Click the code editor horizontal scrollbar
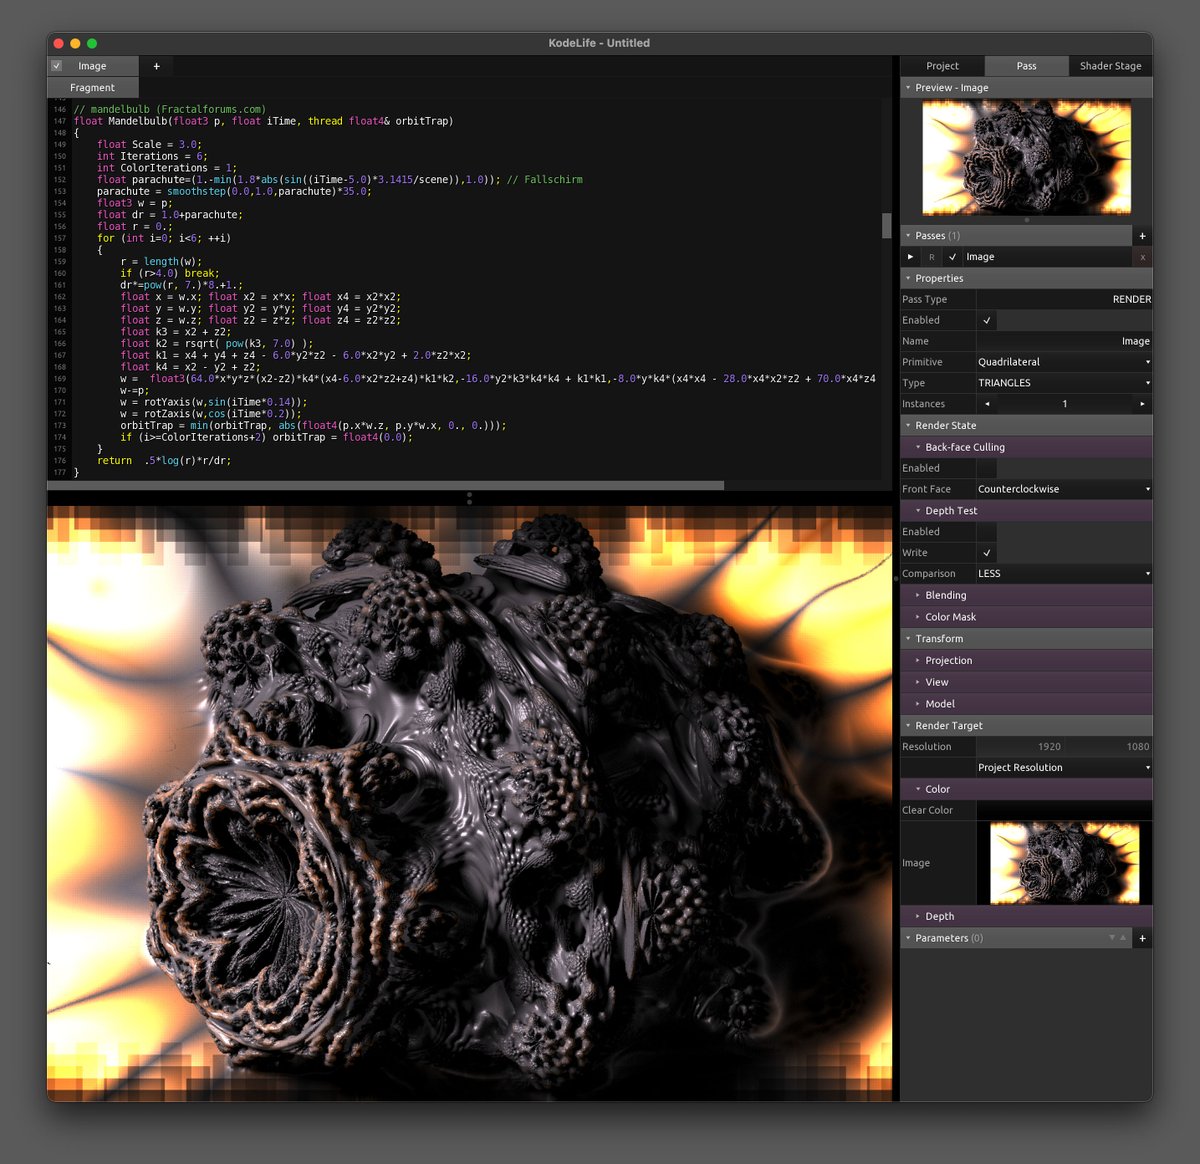1200x1164 pixels. point(386,485)
